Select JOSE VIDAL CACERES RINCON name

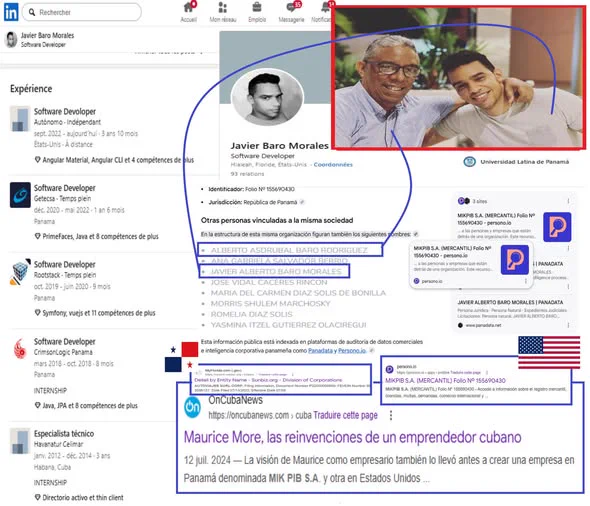[x=269, y=282]
